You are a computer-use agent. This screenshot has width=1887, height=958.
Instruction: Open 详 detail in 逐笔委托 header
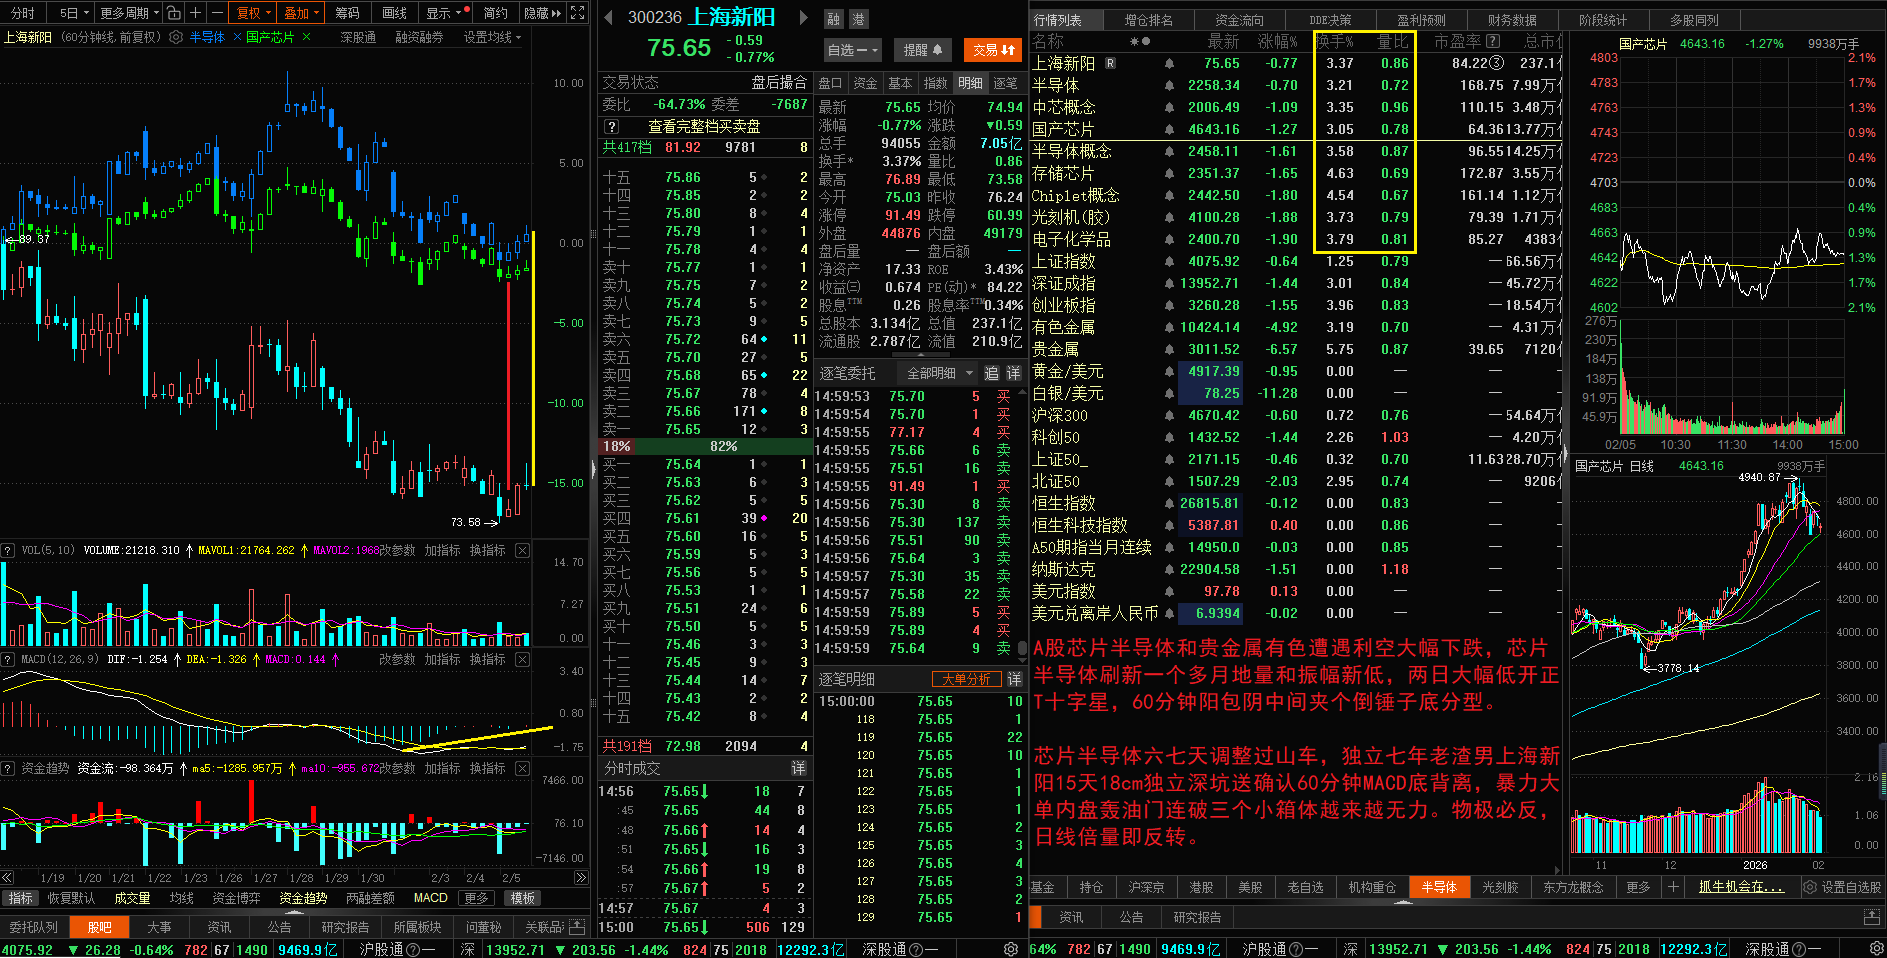pyautogui.click(x=1013, y=373)
